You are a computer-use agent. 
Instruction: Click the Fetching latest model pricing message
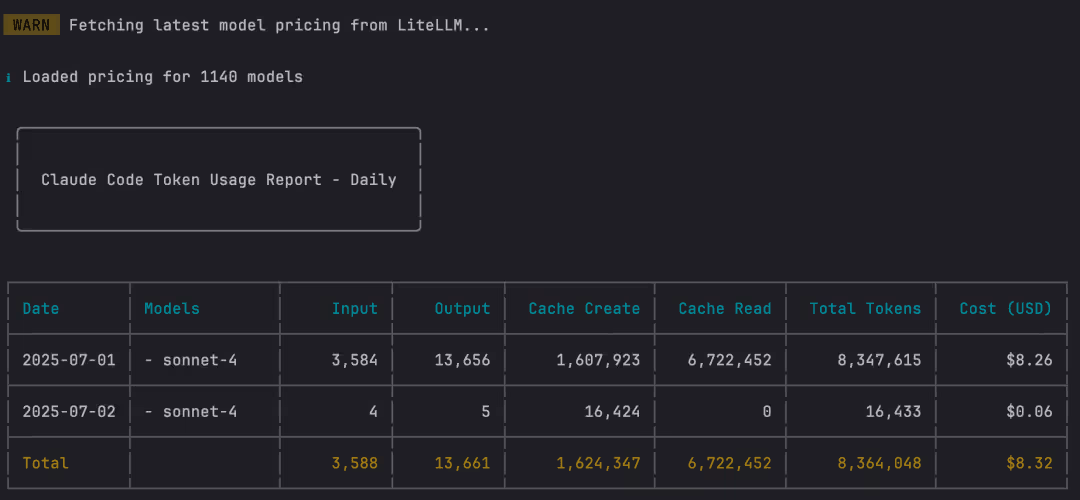pyautogui.click(x=279, y=25)
